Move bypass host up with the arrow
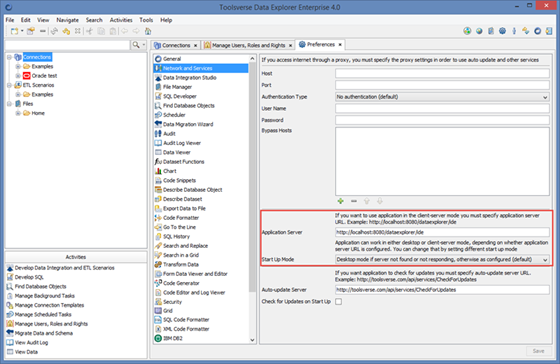The image size is (560, 364). point(366,201)
